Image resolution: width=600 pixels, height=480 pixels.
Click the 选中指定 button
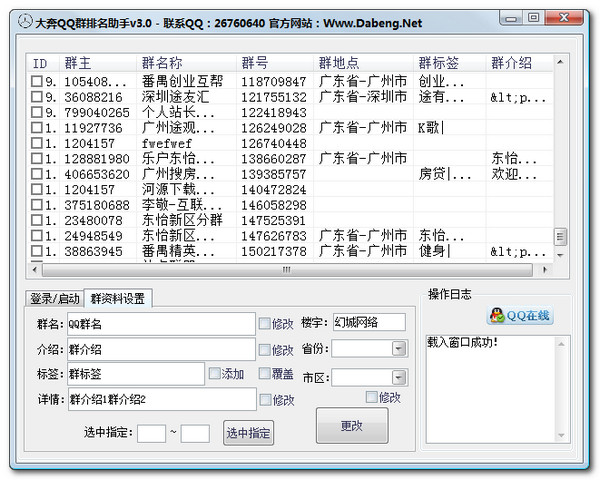tap(248, 433)
